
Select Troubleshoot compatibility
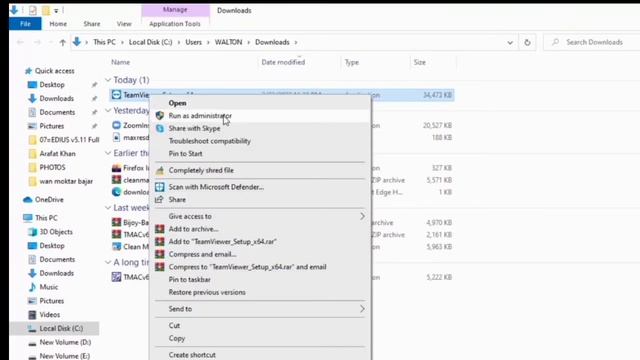210,141
